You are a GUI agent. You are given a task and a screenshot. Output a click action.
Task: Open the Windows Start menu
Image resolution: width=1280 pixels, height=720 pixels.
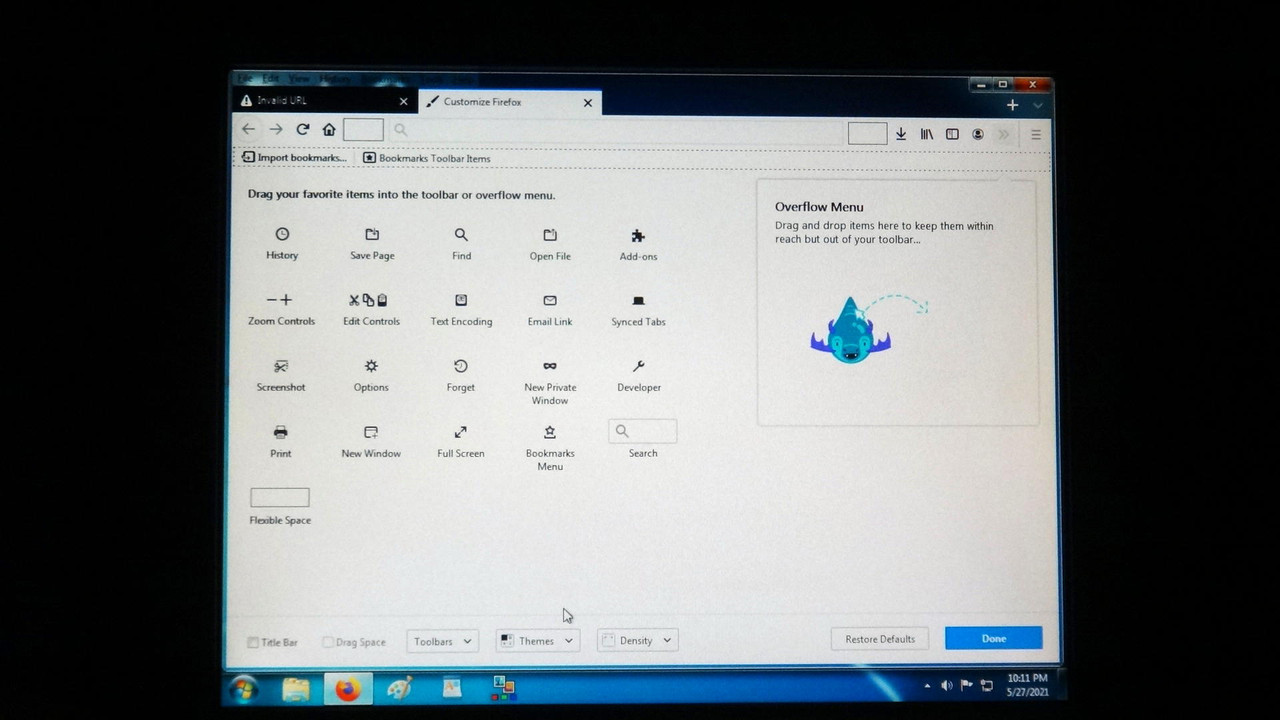[x=244, y=689]
